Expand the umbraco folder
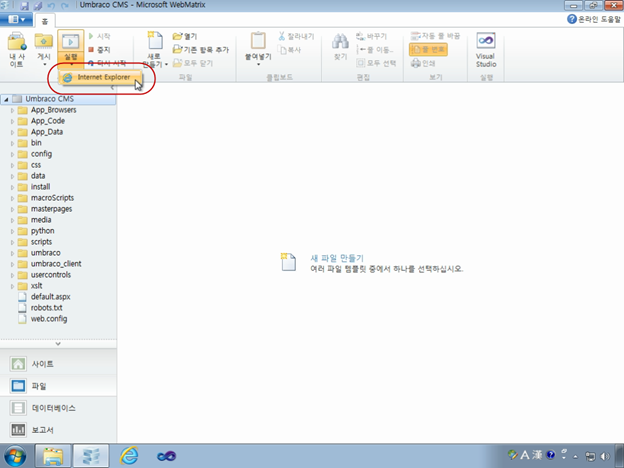The image size is (624, 468). click(x=12, y=253)
